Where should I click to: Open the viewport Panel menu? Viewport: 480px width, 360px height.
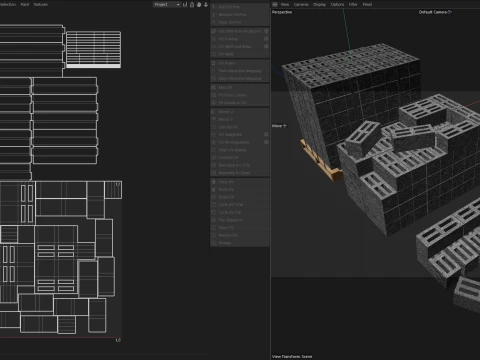(367, 4)
